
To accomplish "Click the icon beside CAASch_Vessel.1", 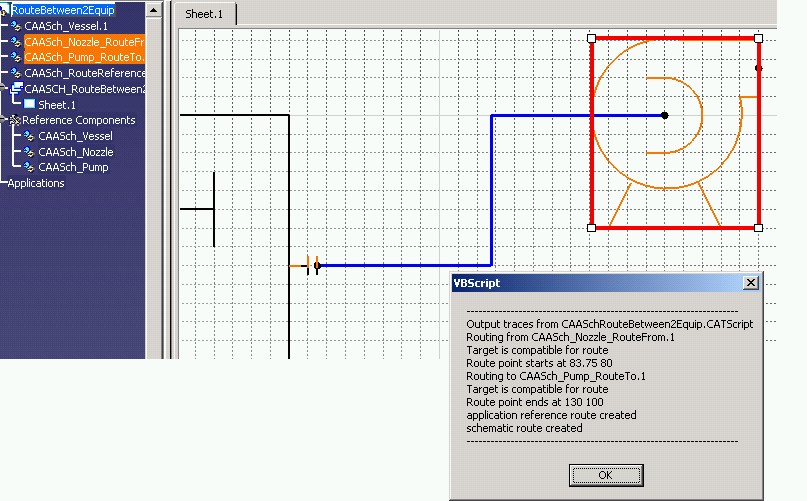I will 15,26.
